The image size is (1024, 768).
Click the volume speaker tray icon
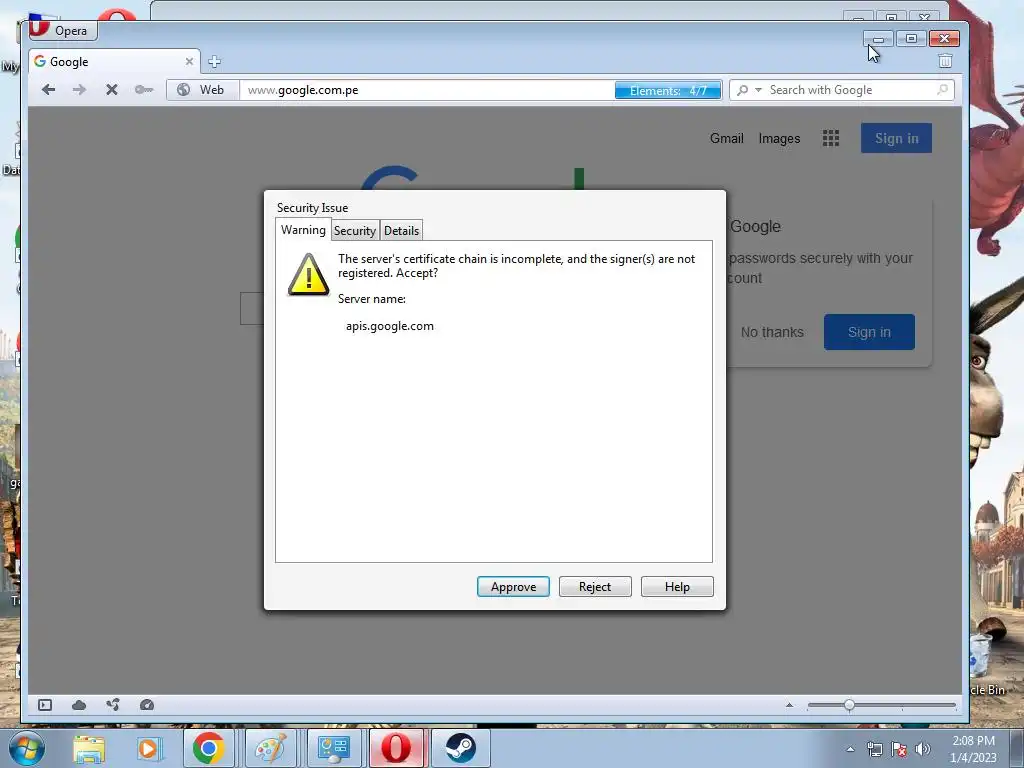click(x=922, y=749)
